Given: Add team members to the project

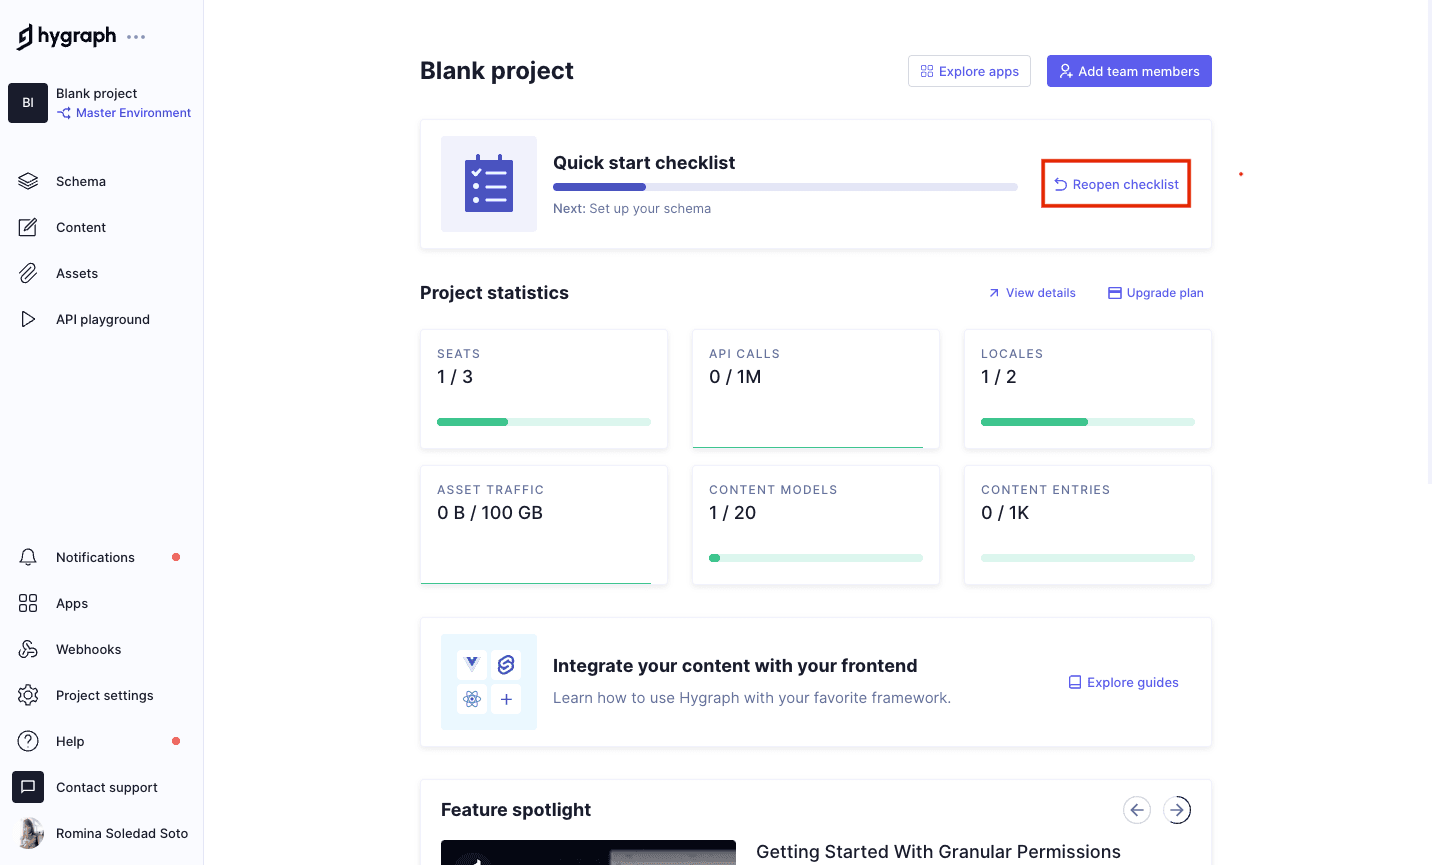Looking at the screenshot, I should tap(1129, 71).
